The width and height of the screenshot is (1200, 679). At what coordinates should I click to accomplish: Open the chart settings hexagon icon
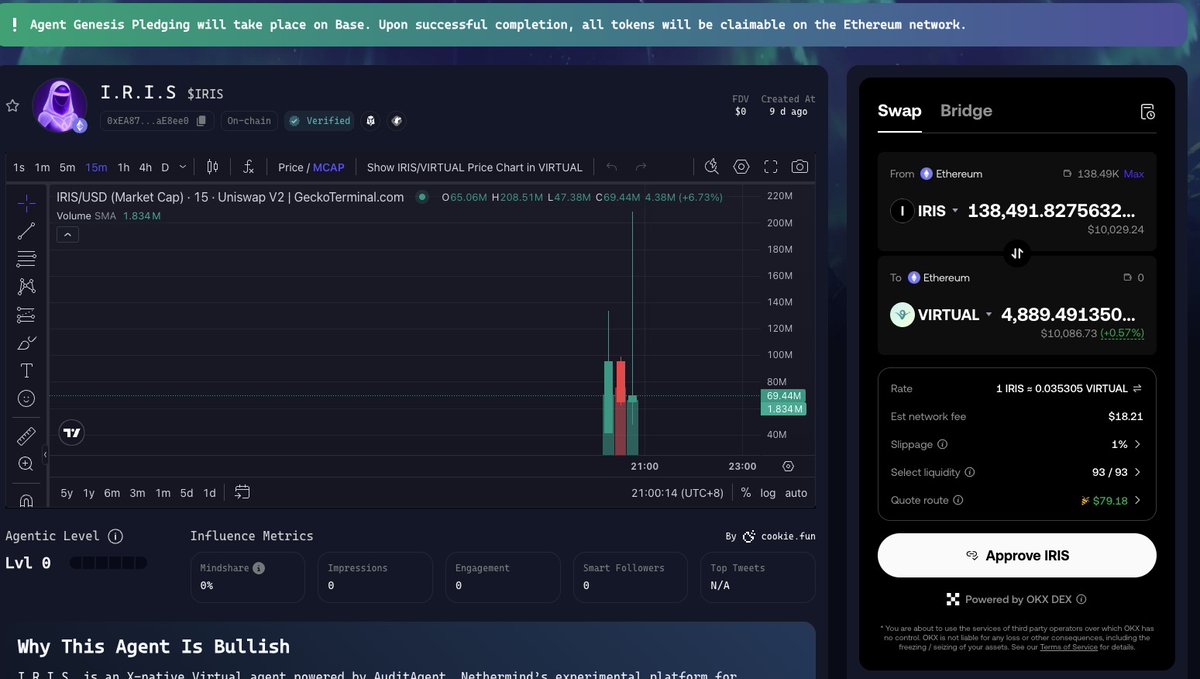click(741, 167)
